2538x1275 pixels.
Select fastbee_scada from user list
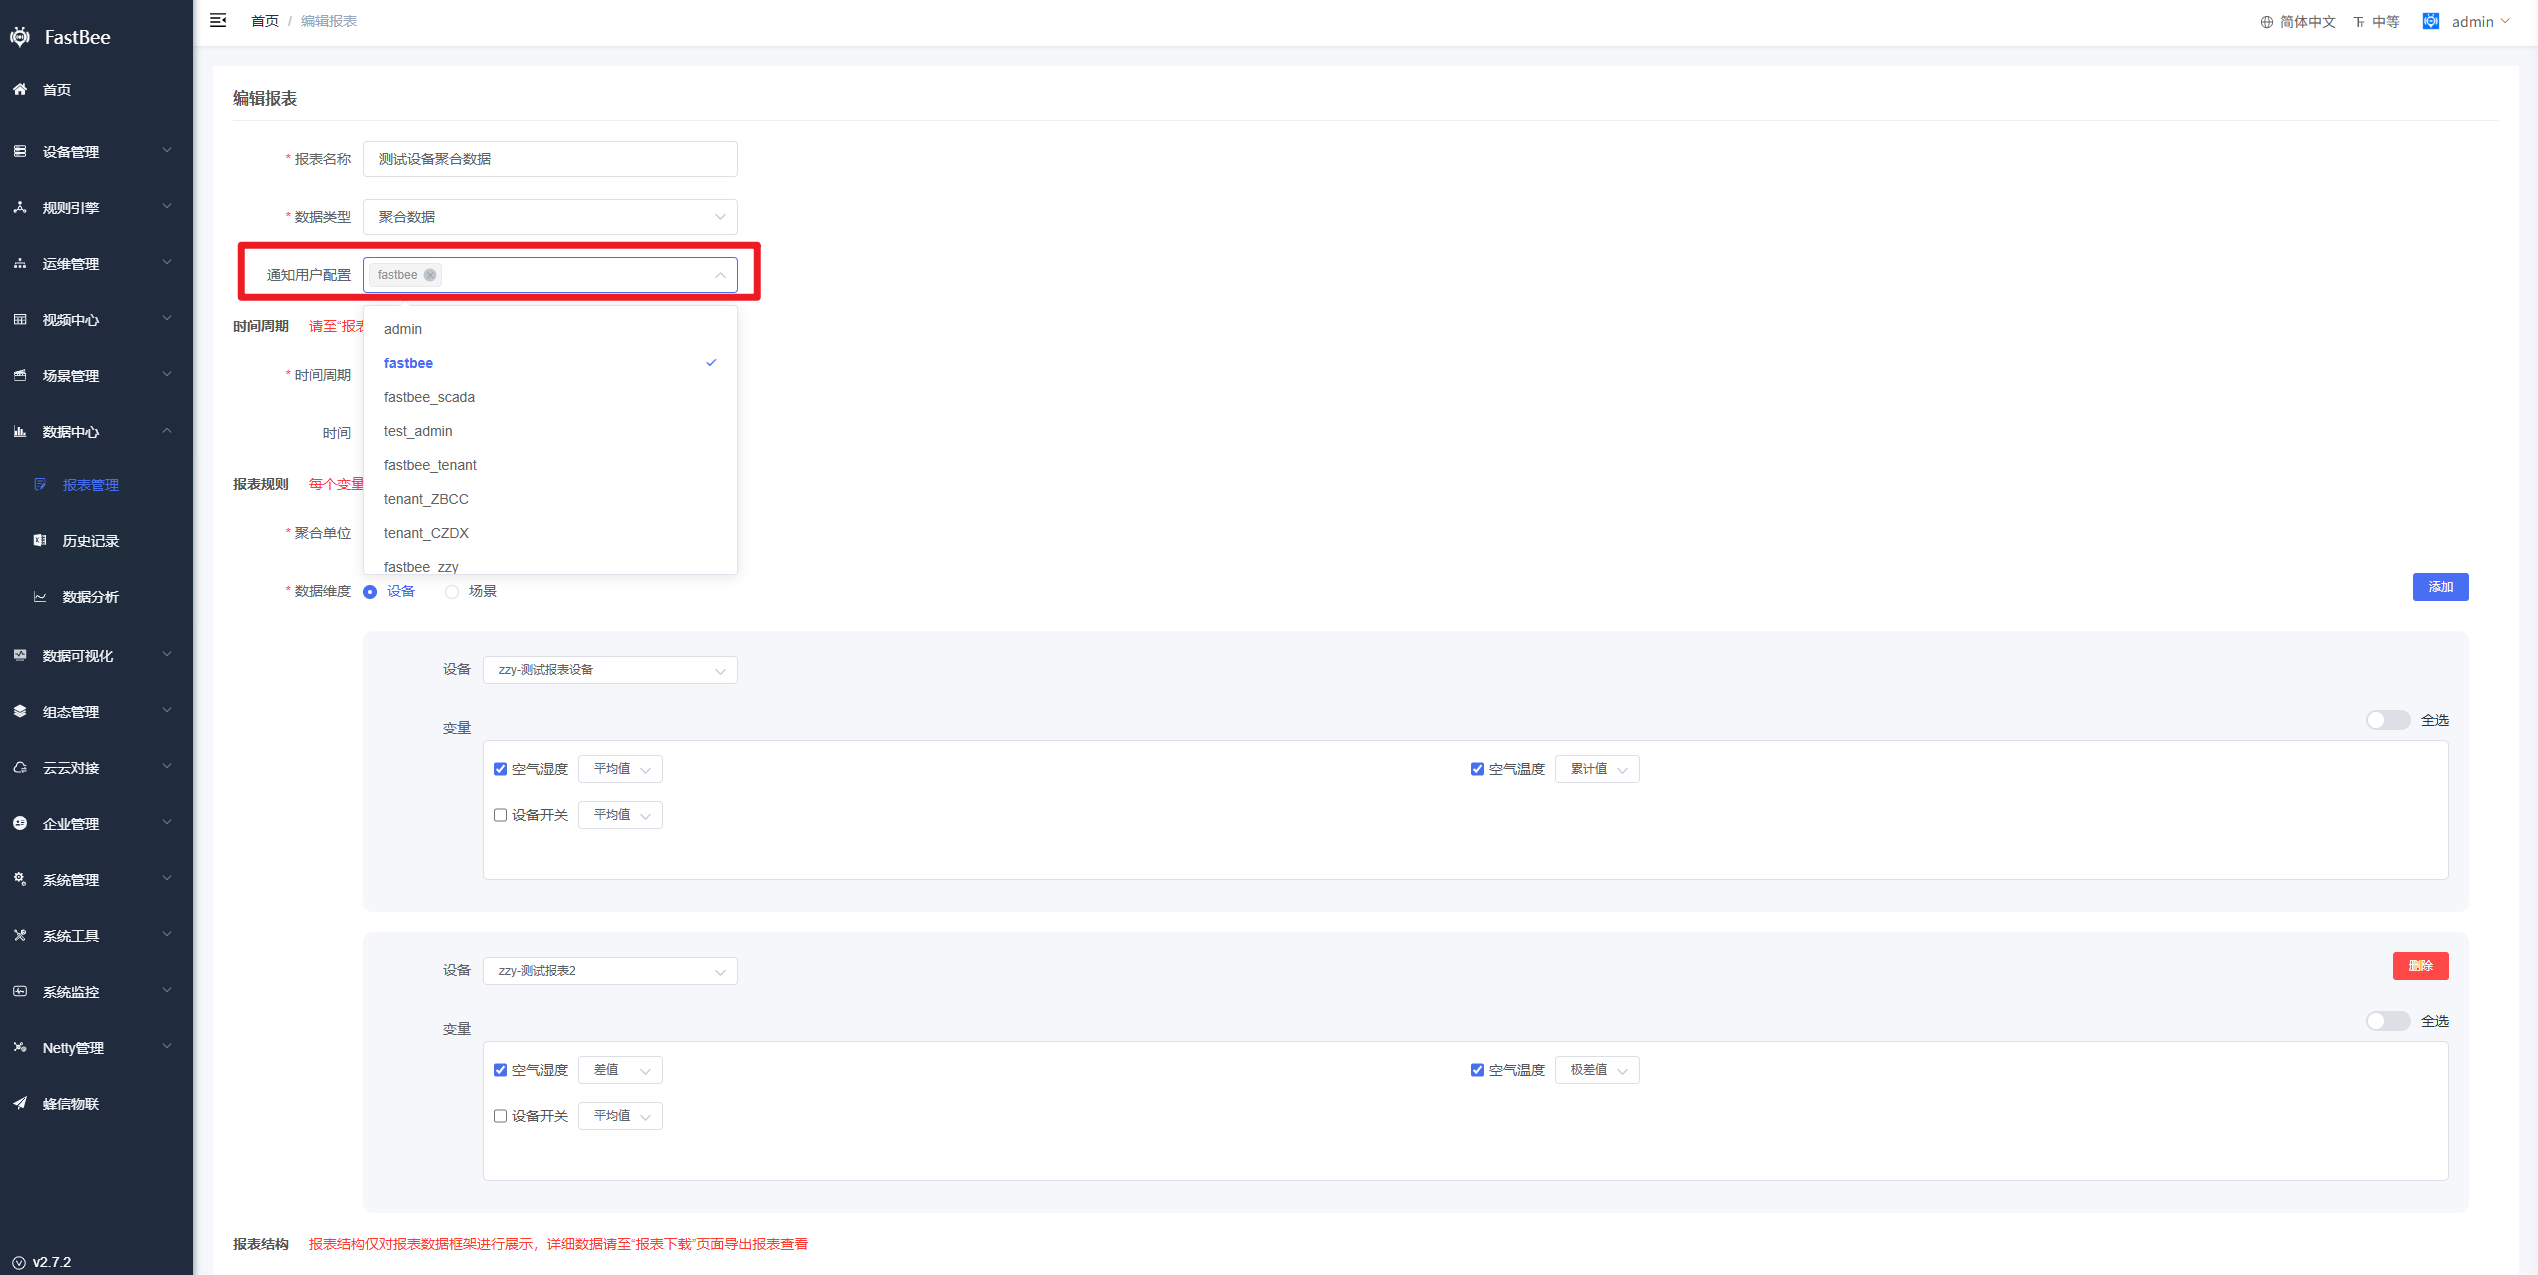430,397
